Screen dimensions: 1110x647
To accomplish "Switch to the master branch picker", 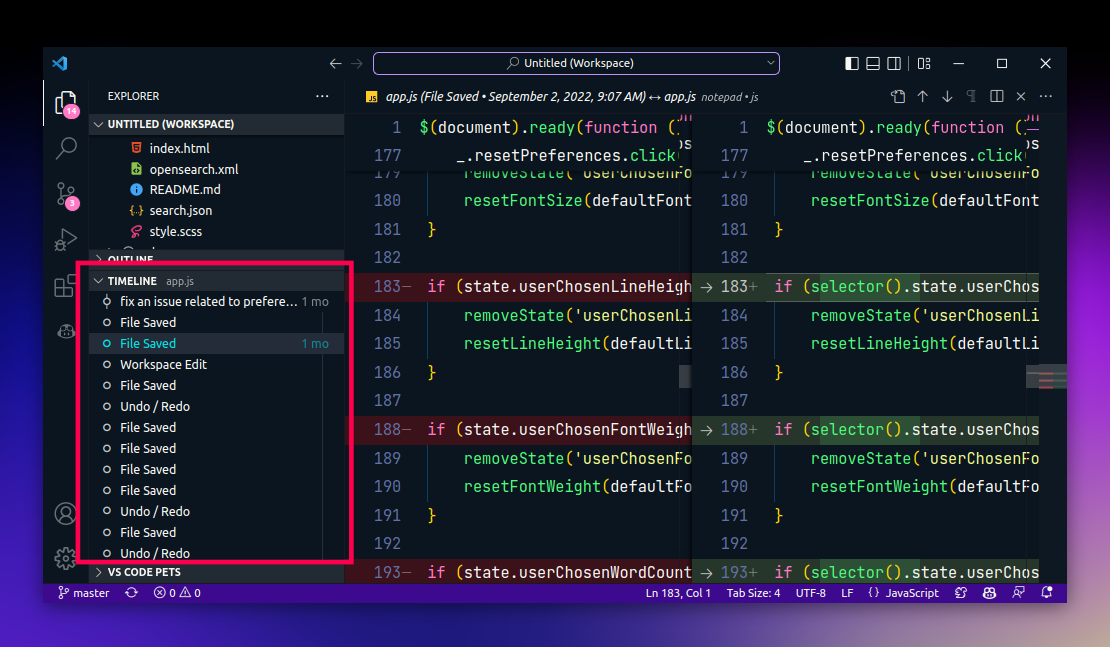I will [x=84, y=592].
